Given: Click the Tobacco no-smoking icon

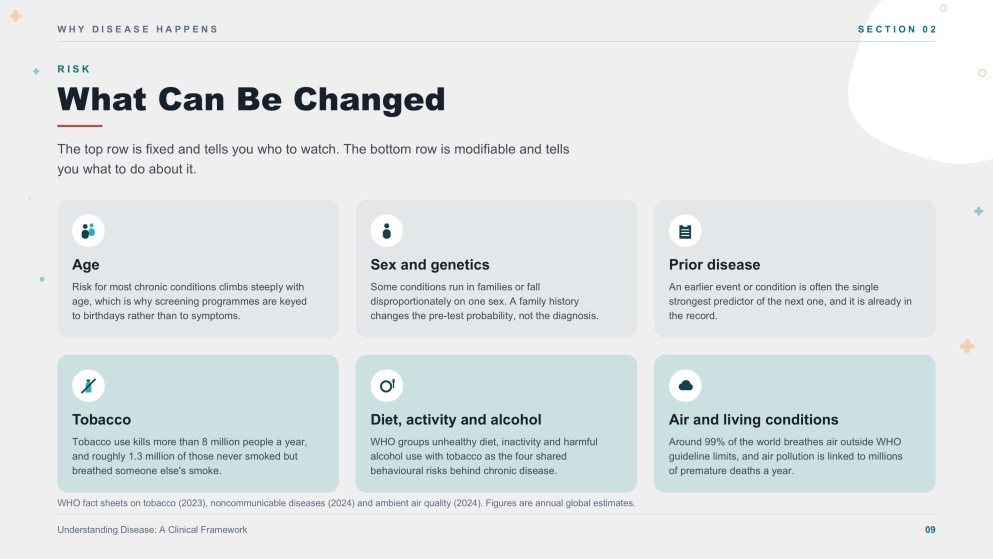Looking at the screenshot, I should coord(88,386).
